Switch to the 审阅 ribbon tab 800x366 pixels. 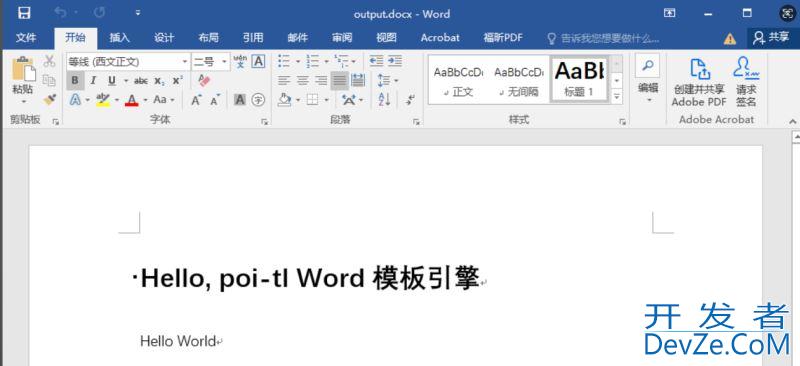point(342,38)
